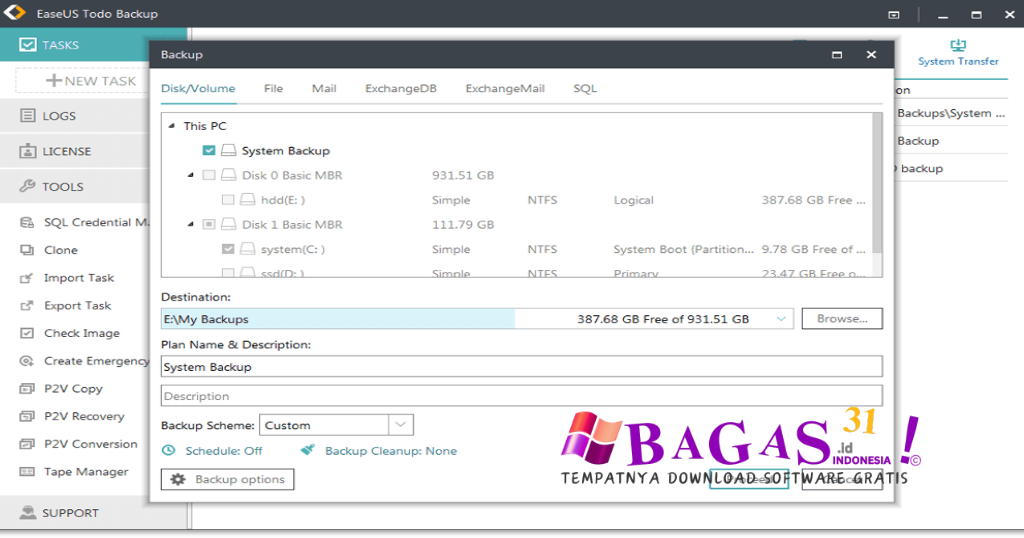Screen dimensions: 1024x538
Task: Click SQL Credential Manager icon
Action: click(27, 223)
